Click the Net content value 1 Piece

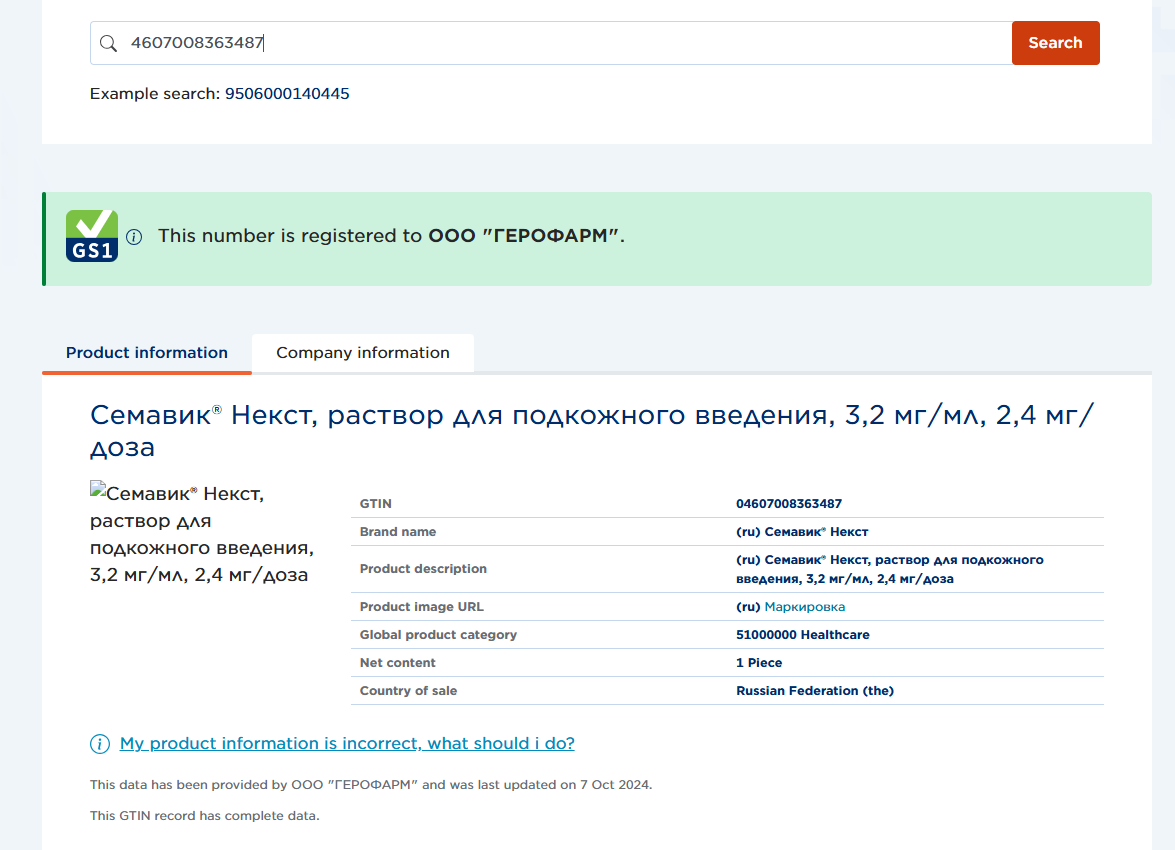point(759,663)
